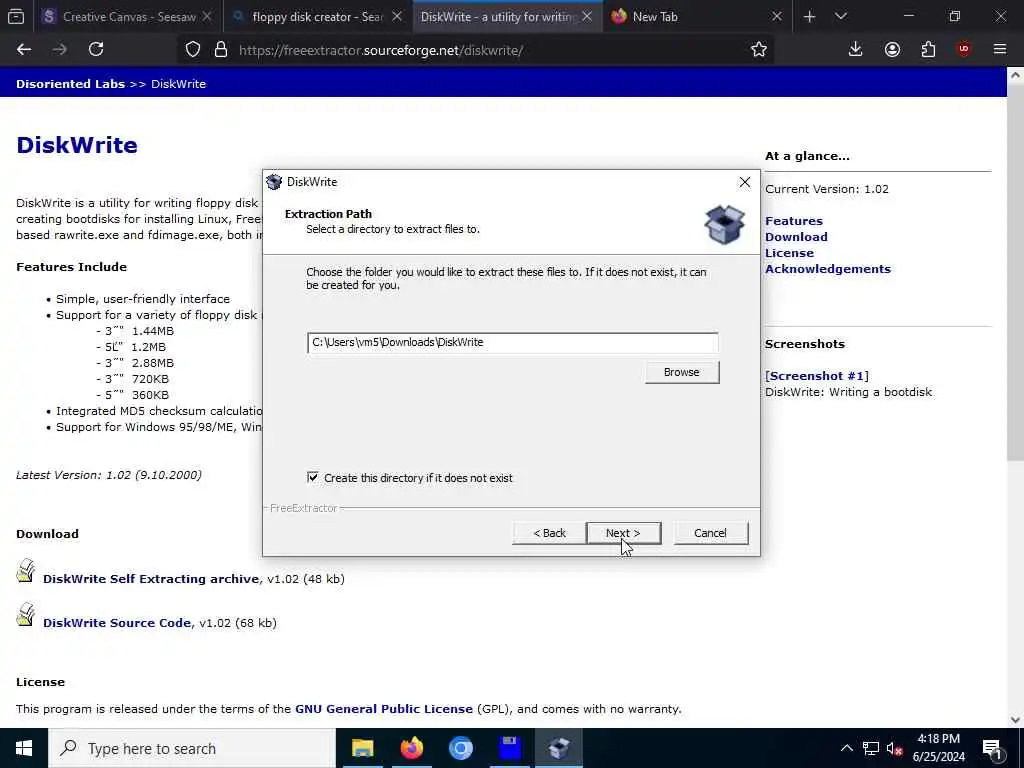Click the < Back button
This screenshot has width=1024, height=768.
tap(549, 533)
